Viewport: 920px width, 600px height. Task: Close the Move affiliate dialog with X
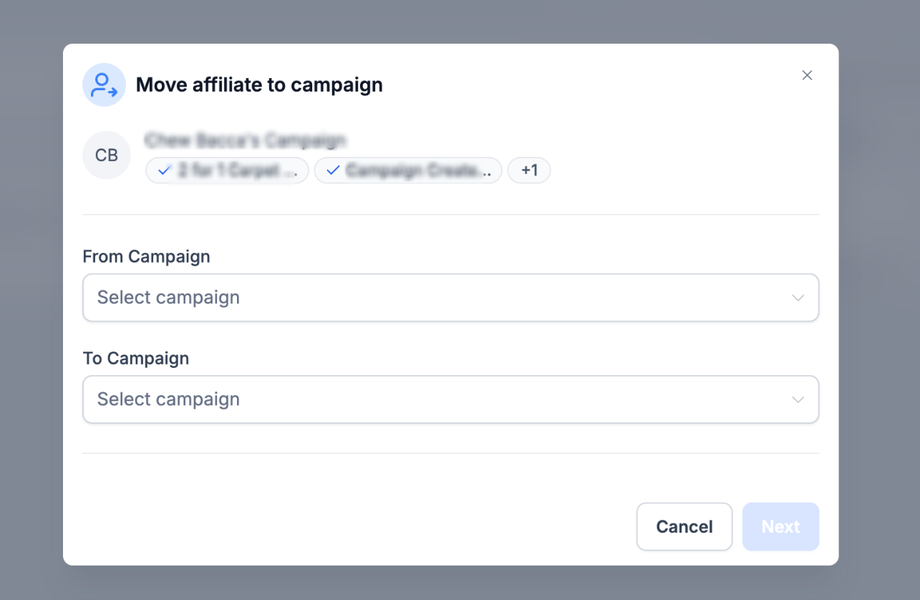[x=807, y=75]
